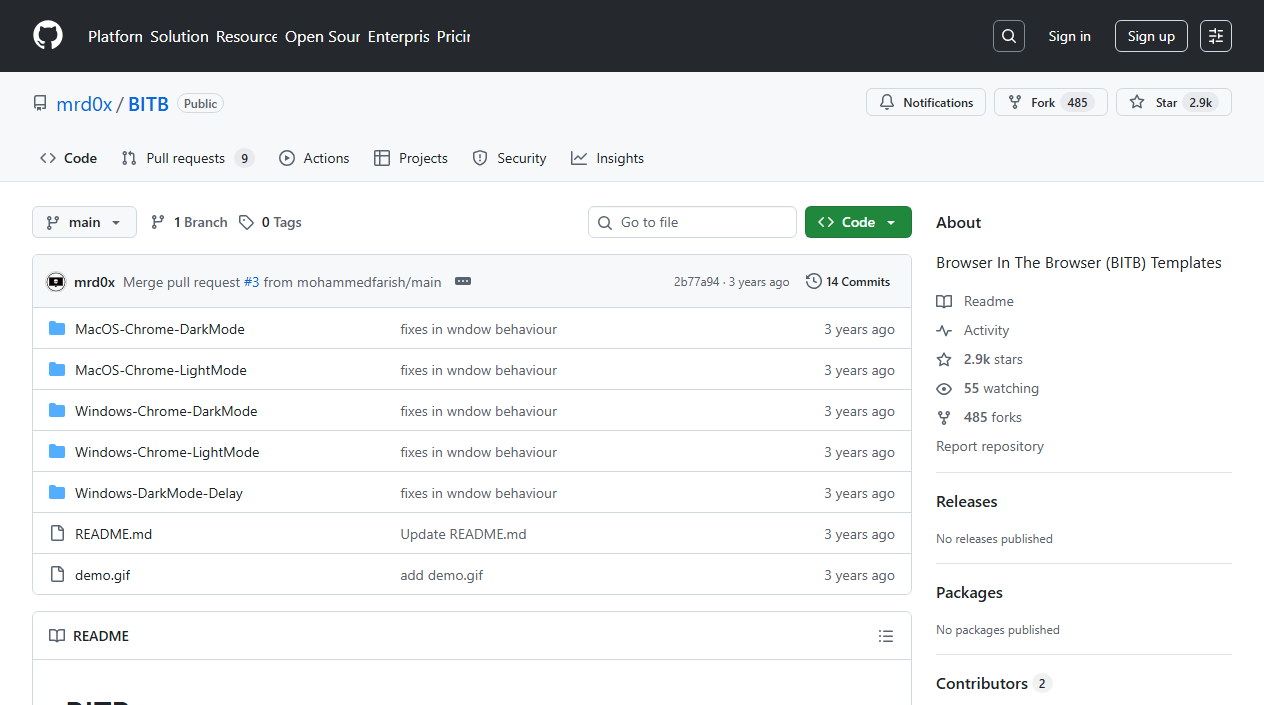Open the demo.gif file
This screenshot has height=705, width=1264.
pos(103,575)
